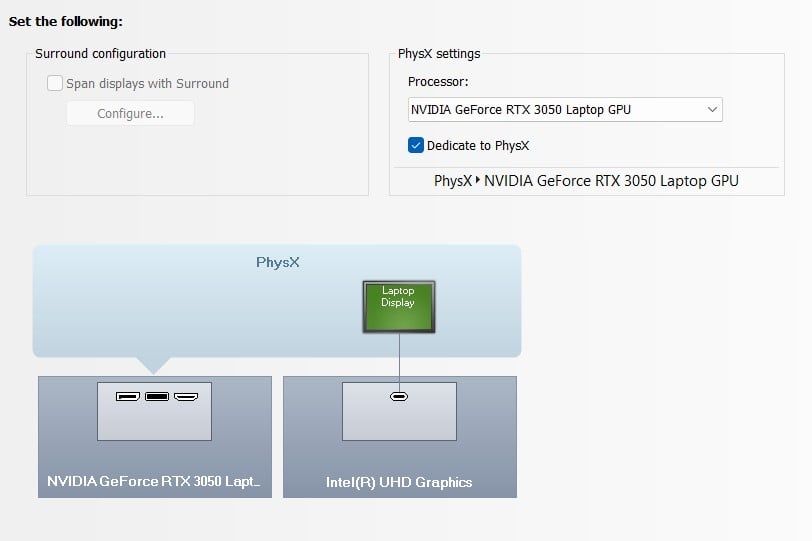Viewport: 812px width, 541px height.
Task: Click the HDMI port icon on NVIDIA GPU
Action: tap(186, 397)
